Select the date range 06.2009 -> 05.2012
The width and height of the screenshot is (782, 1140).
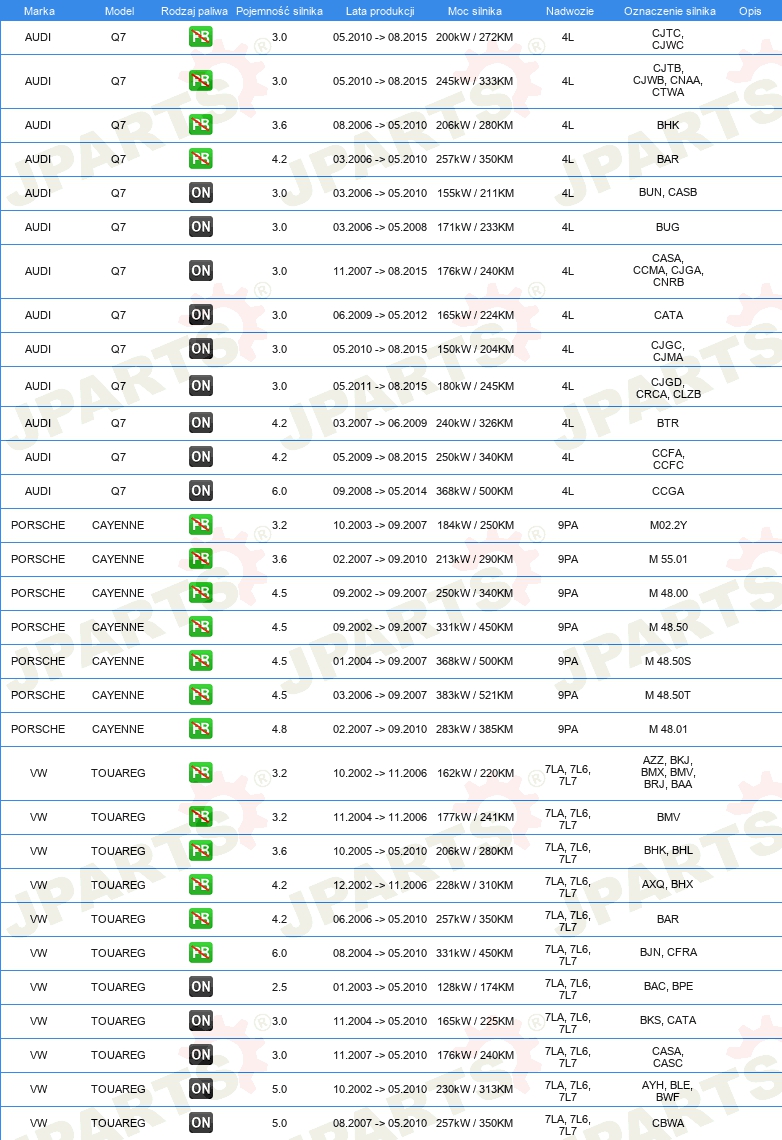[380, 316]
